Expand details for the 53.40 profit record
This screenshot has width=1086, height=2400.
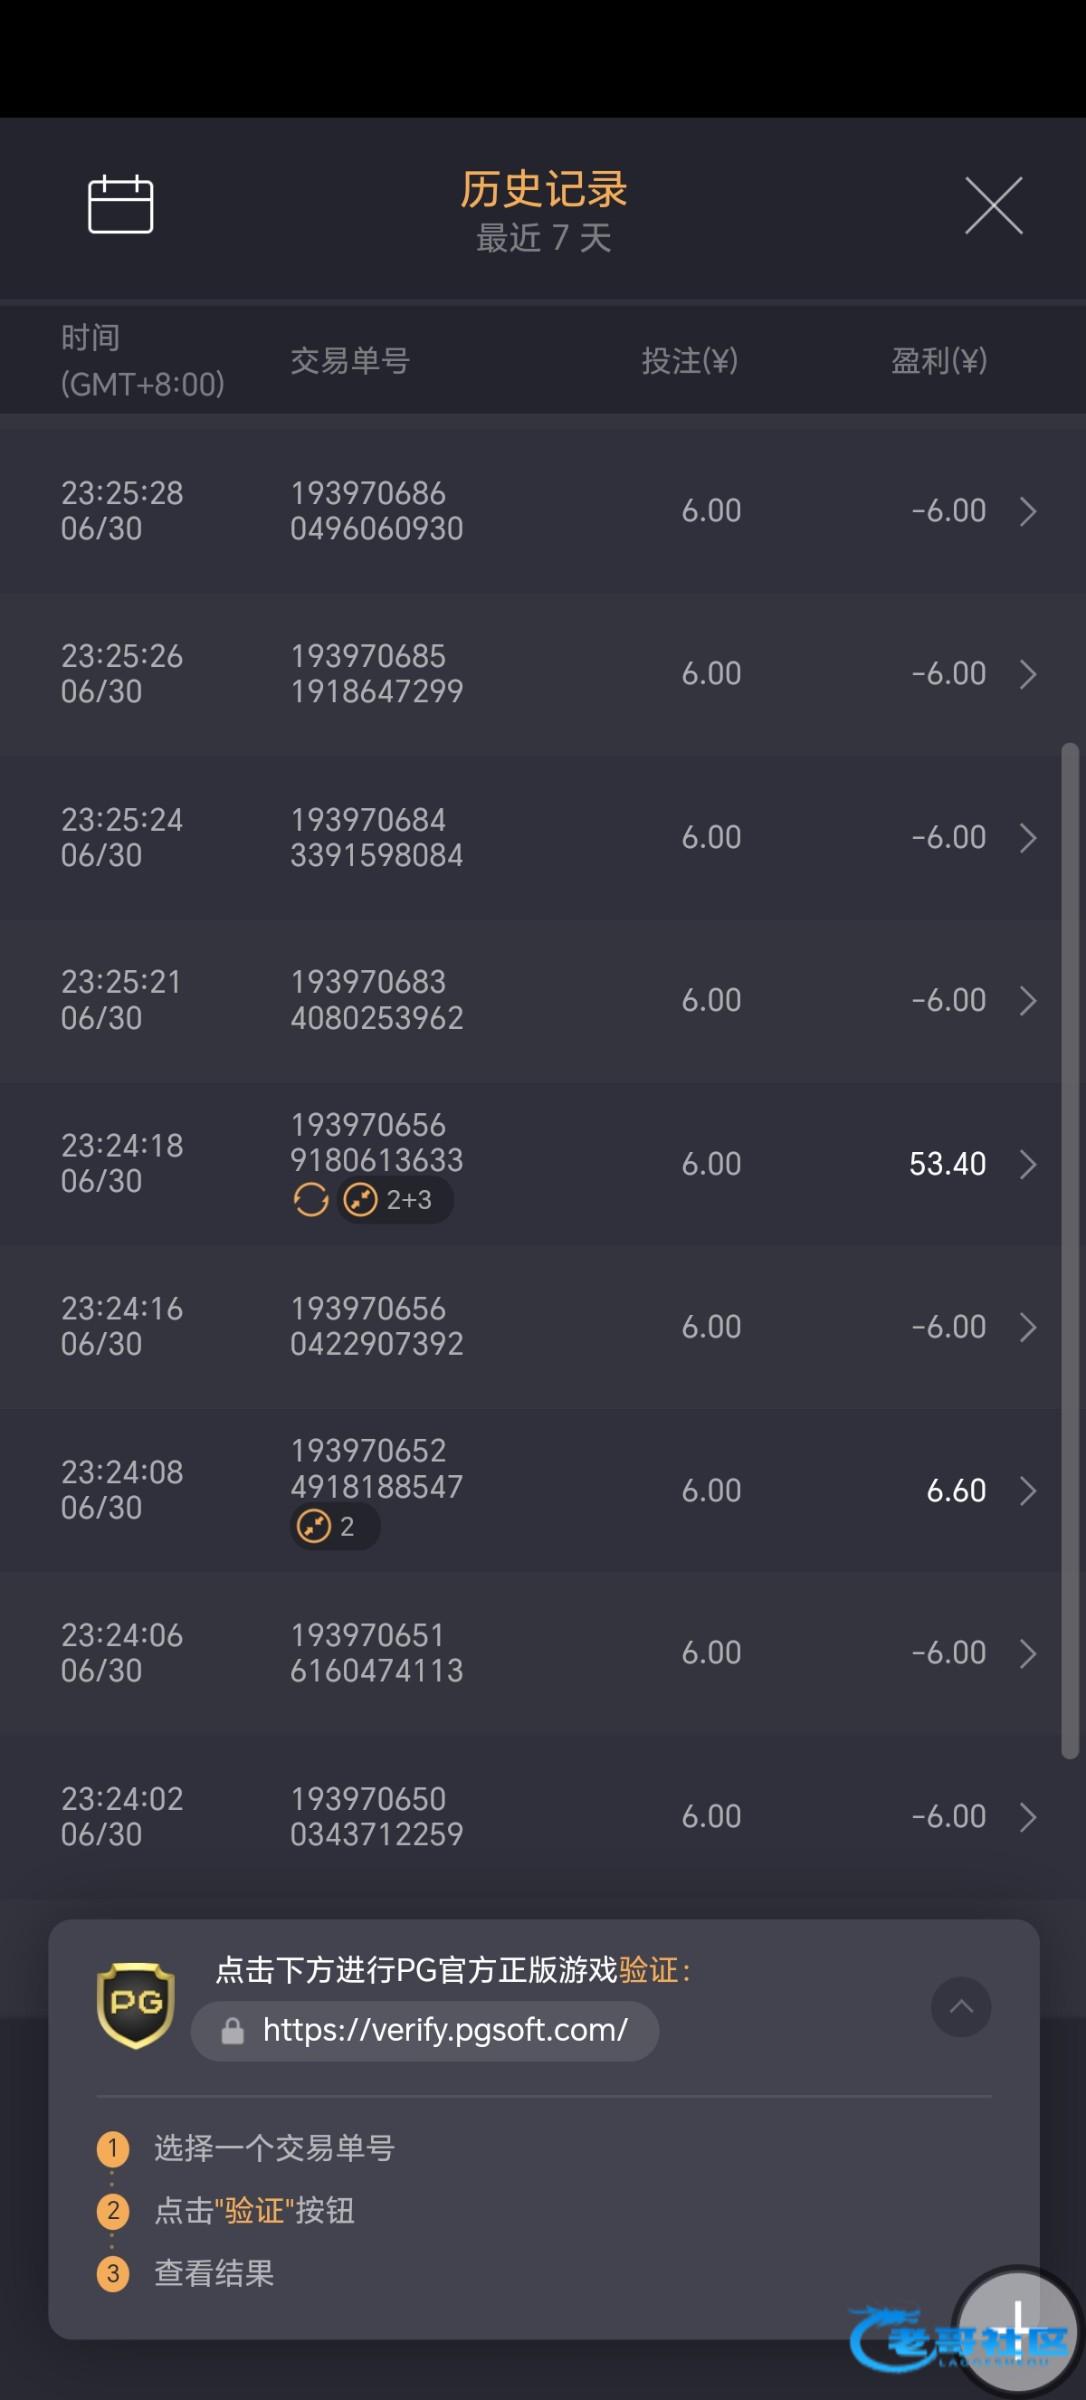point(1028,1164)
